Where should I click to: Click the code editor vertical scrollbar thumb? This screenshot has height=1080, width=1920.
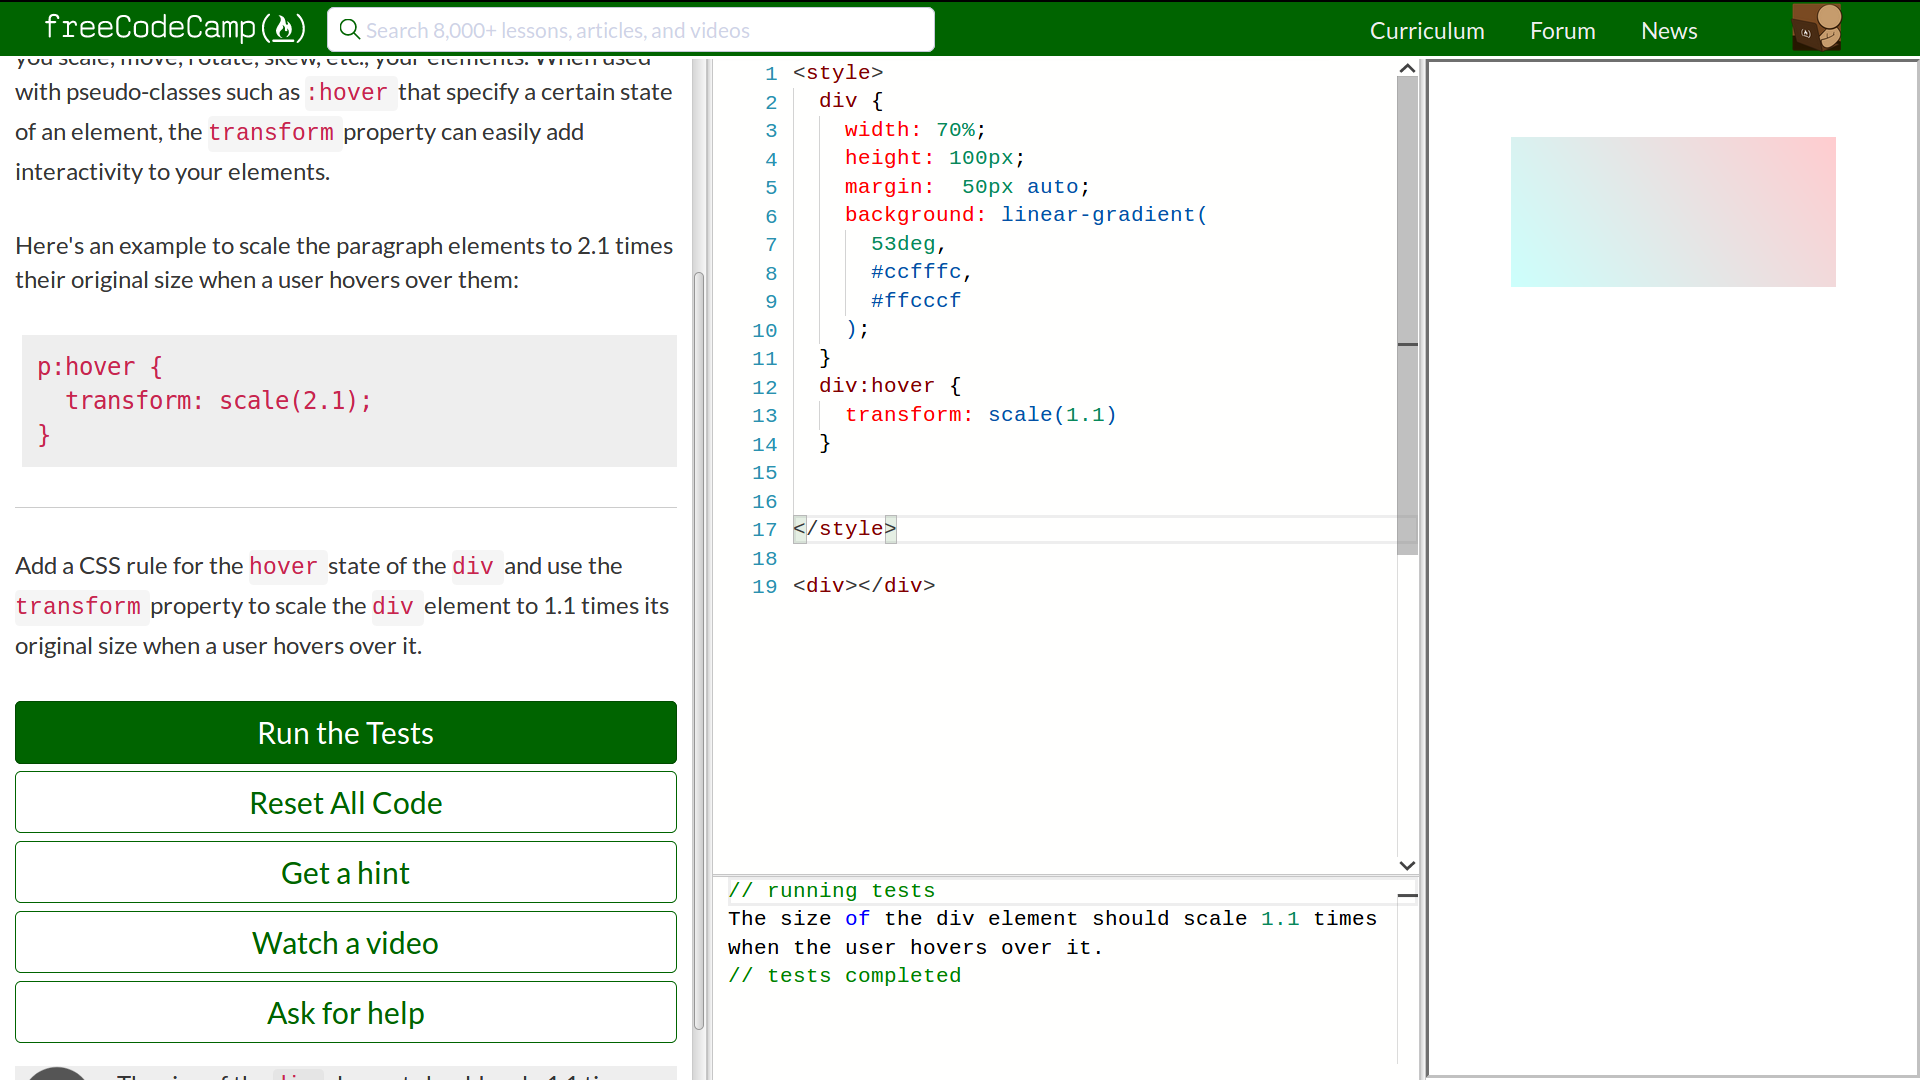tap(1407, 300)
